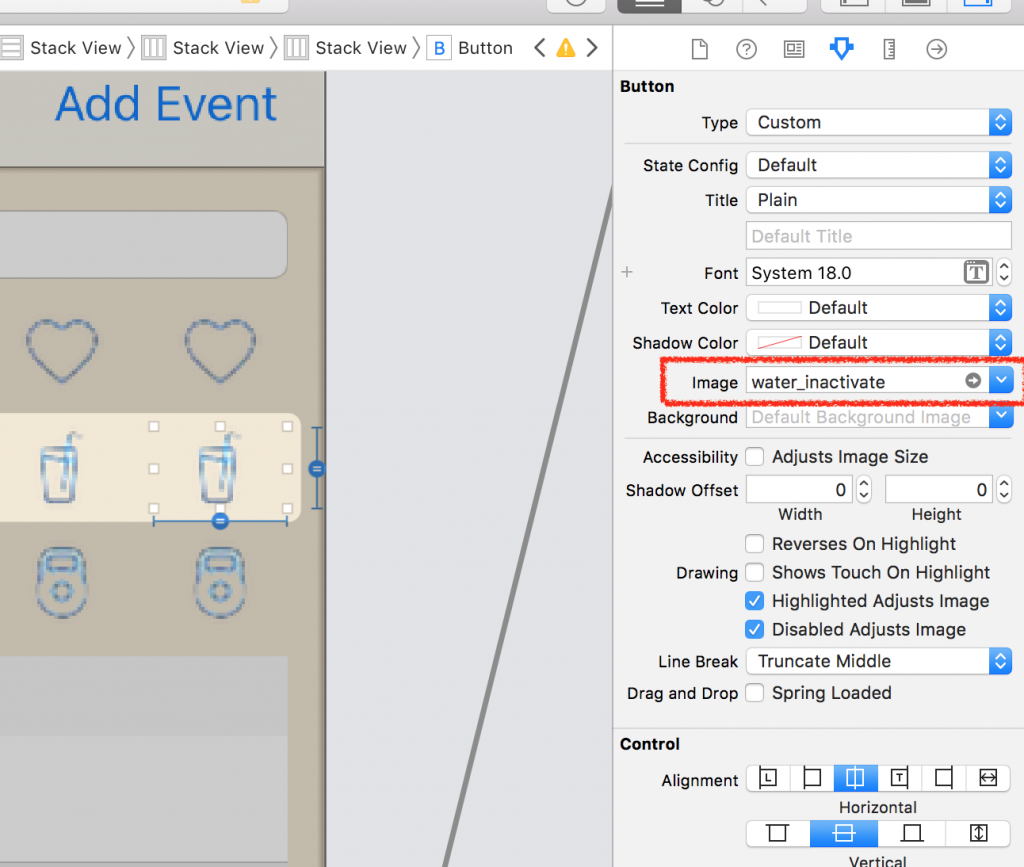Select fill vertical alignment icon
This screenshot has width=1024, height=867.
point(978,834)
